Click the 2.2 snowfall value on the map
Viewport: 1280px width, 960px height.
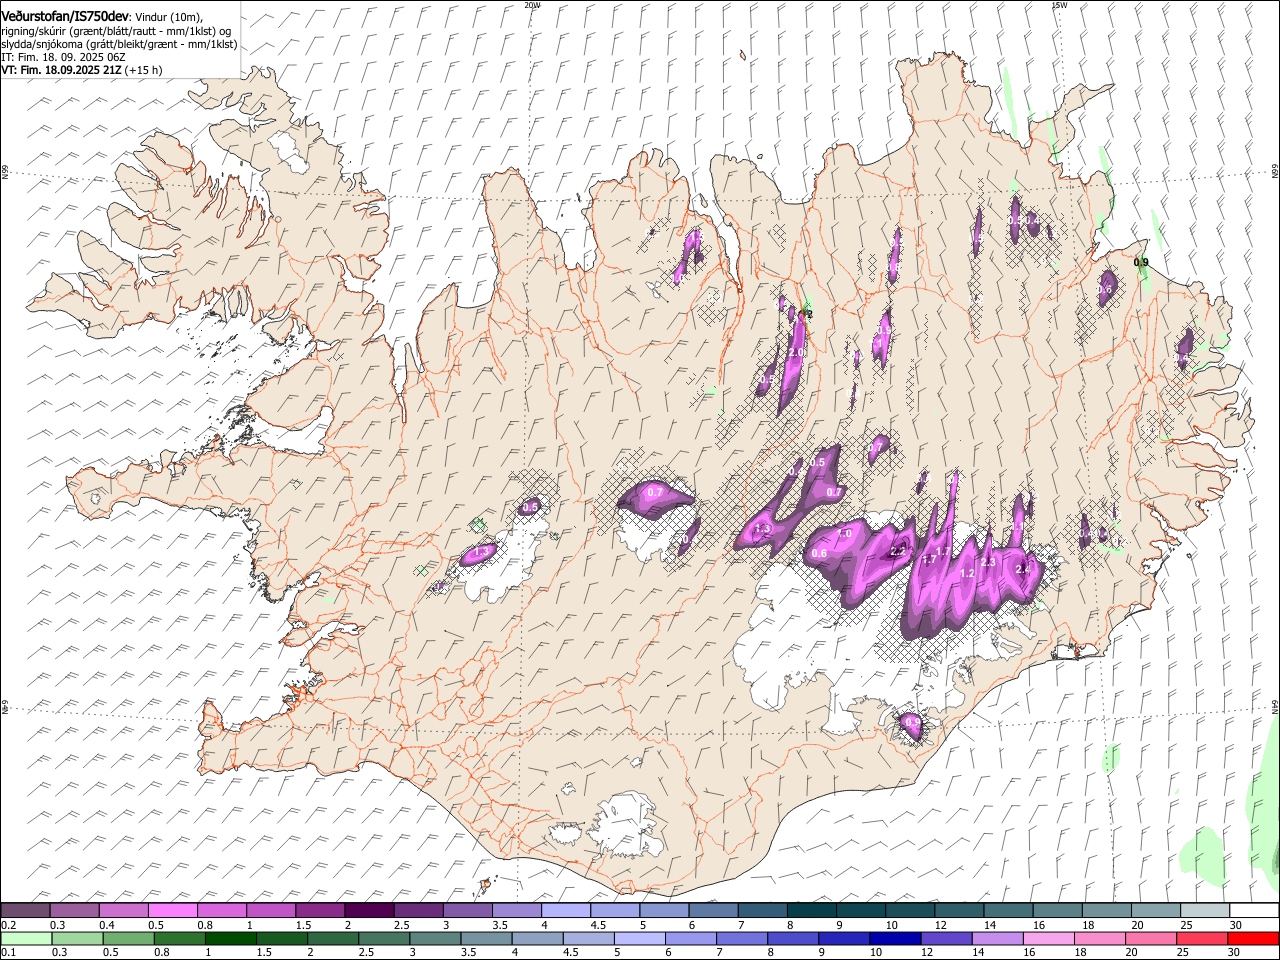click(897, 551)
